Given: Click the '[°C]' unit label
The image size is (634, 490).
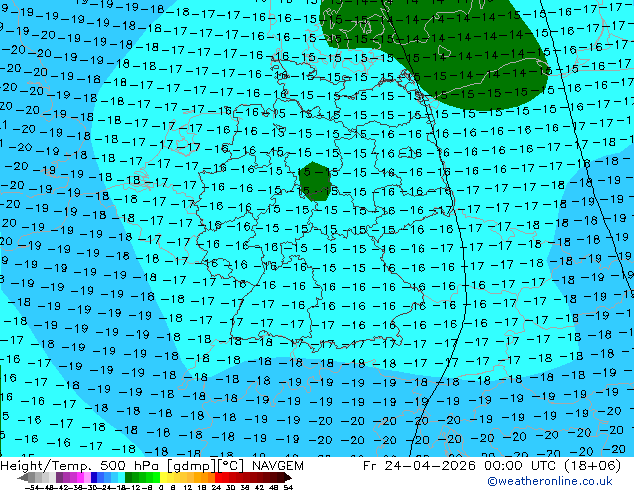Looking at the screenshot, I should click(231, 466).
